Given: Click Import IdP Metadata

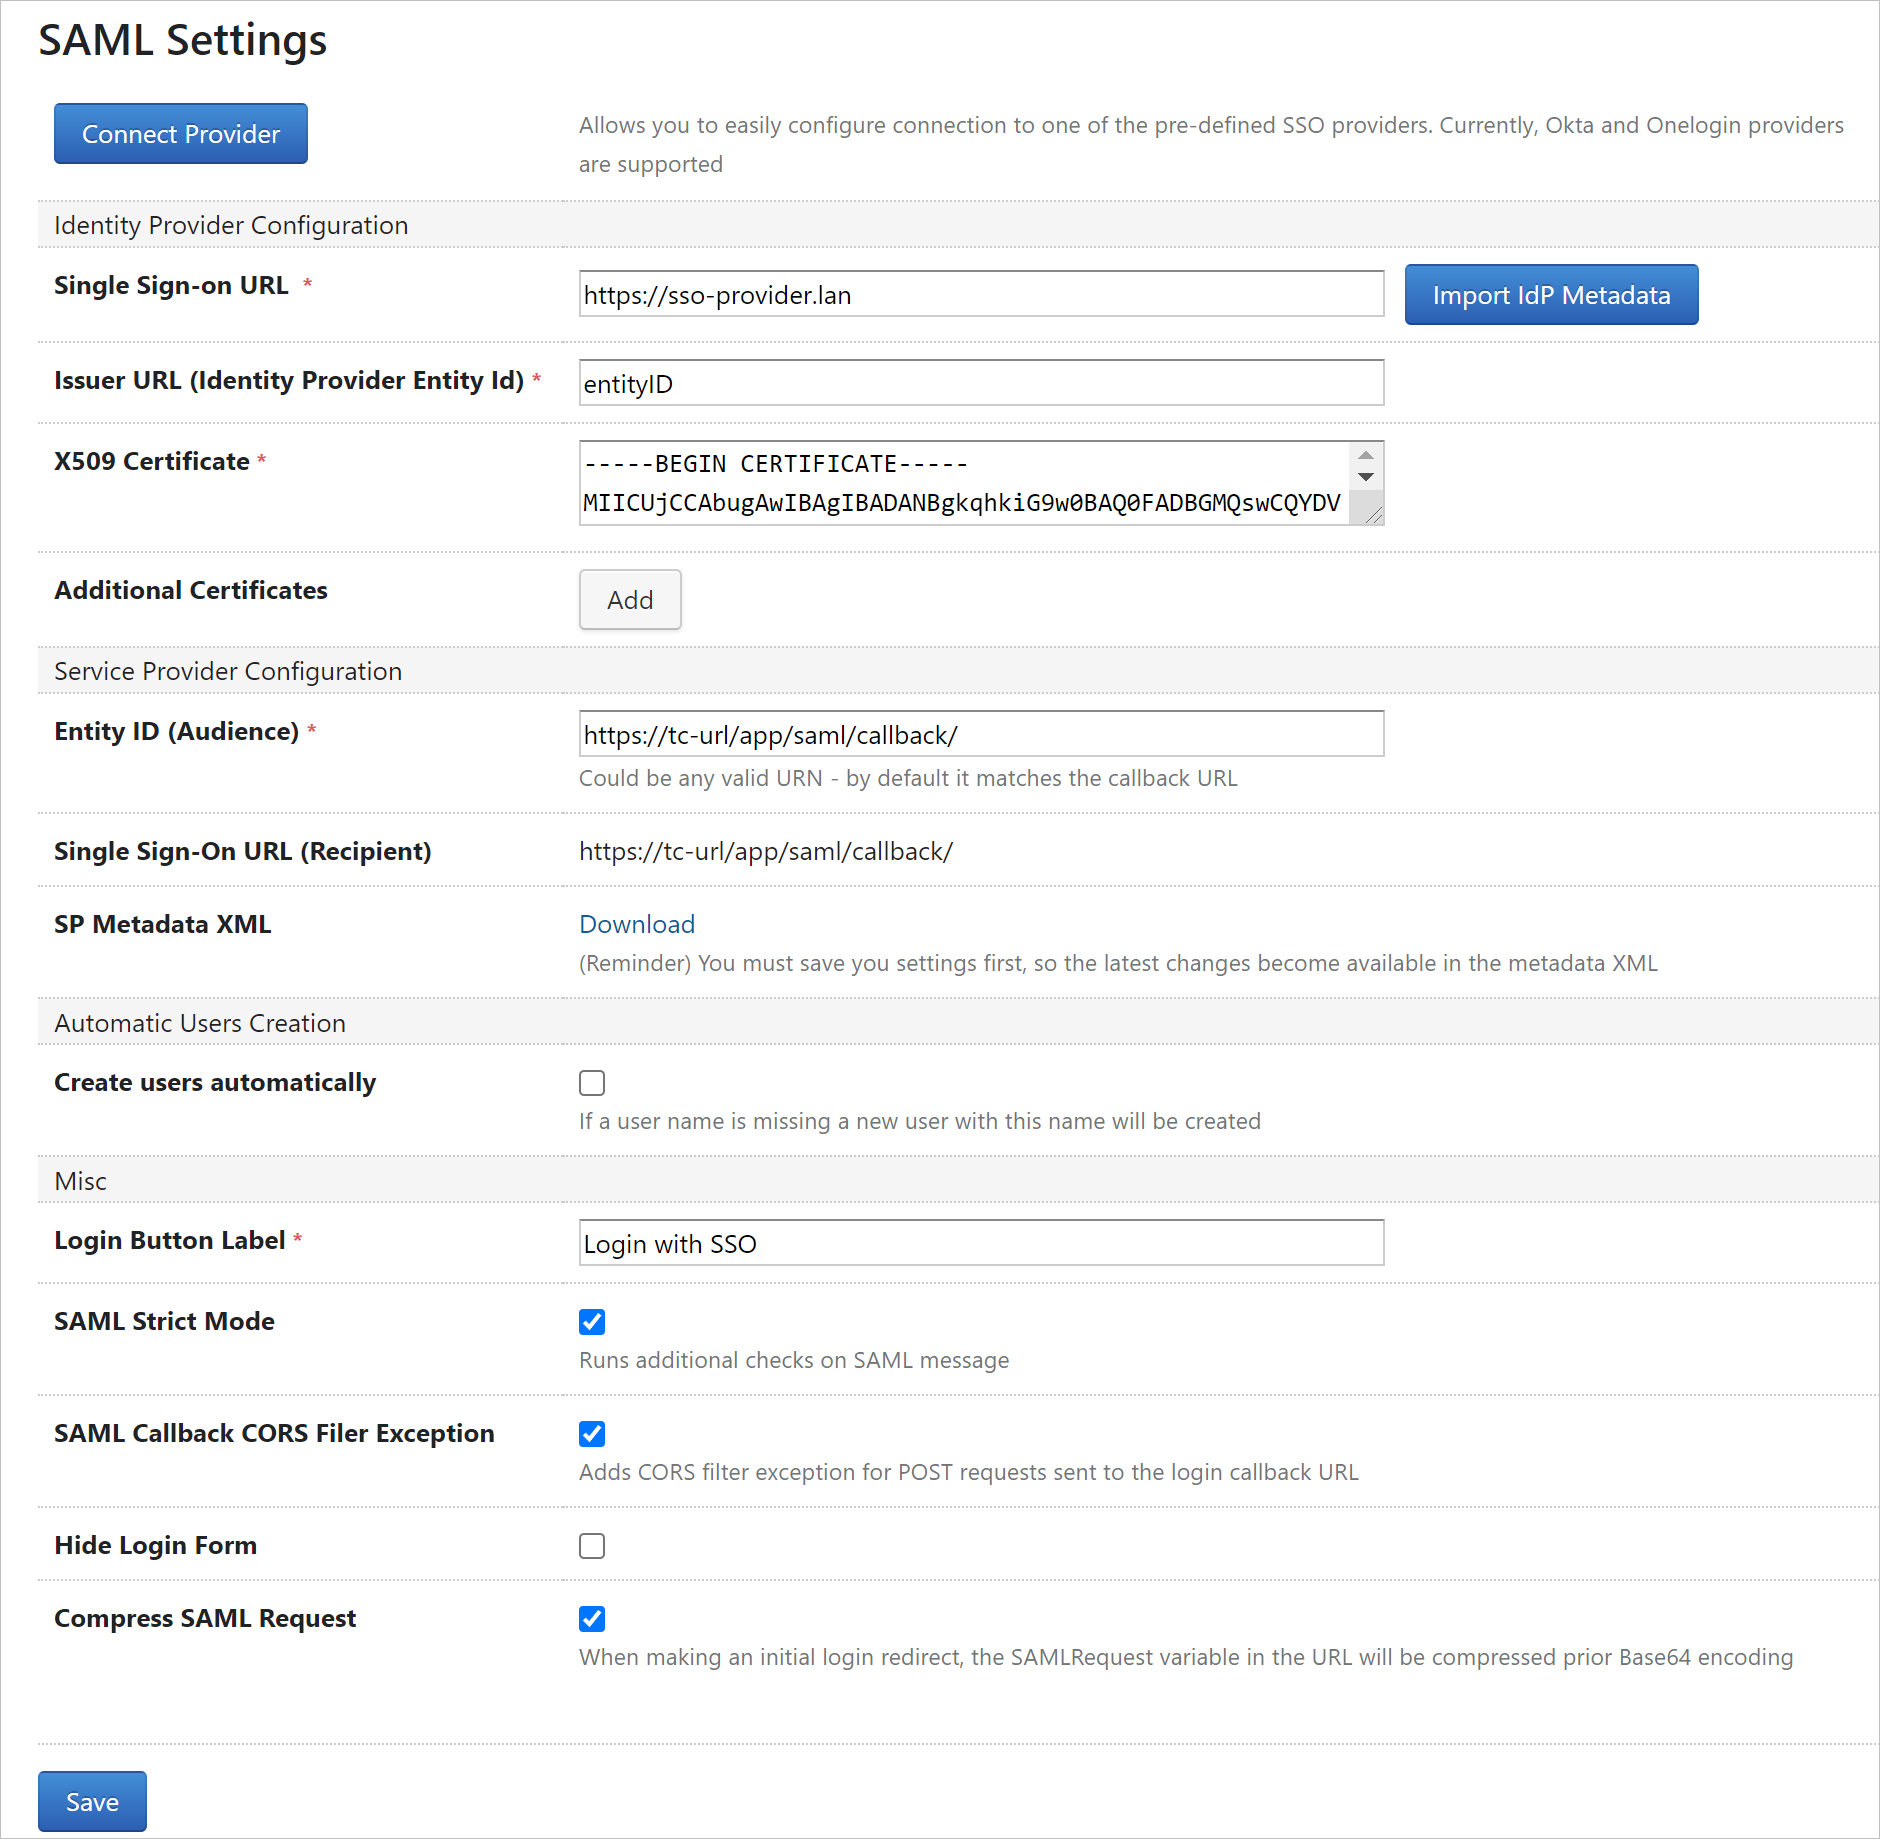Looking at the screenshot, I should [1549, 294].
